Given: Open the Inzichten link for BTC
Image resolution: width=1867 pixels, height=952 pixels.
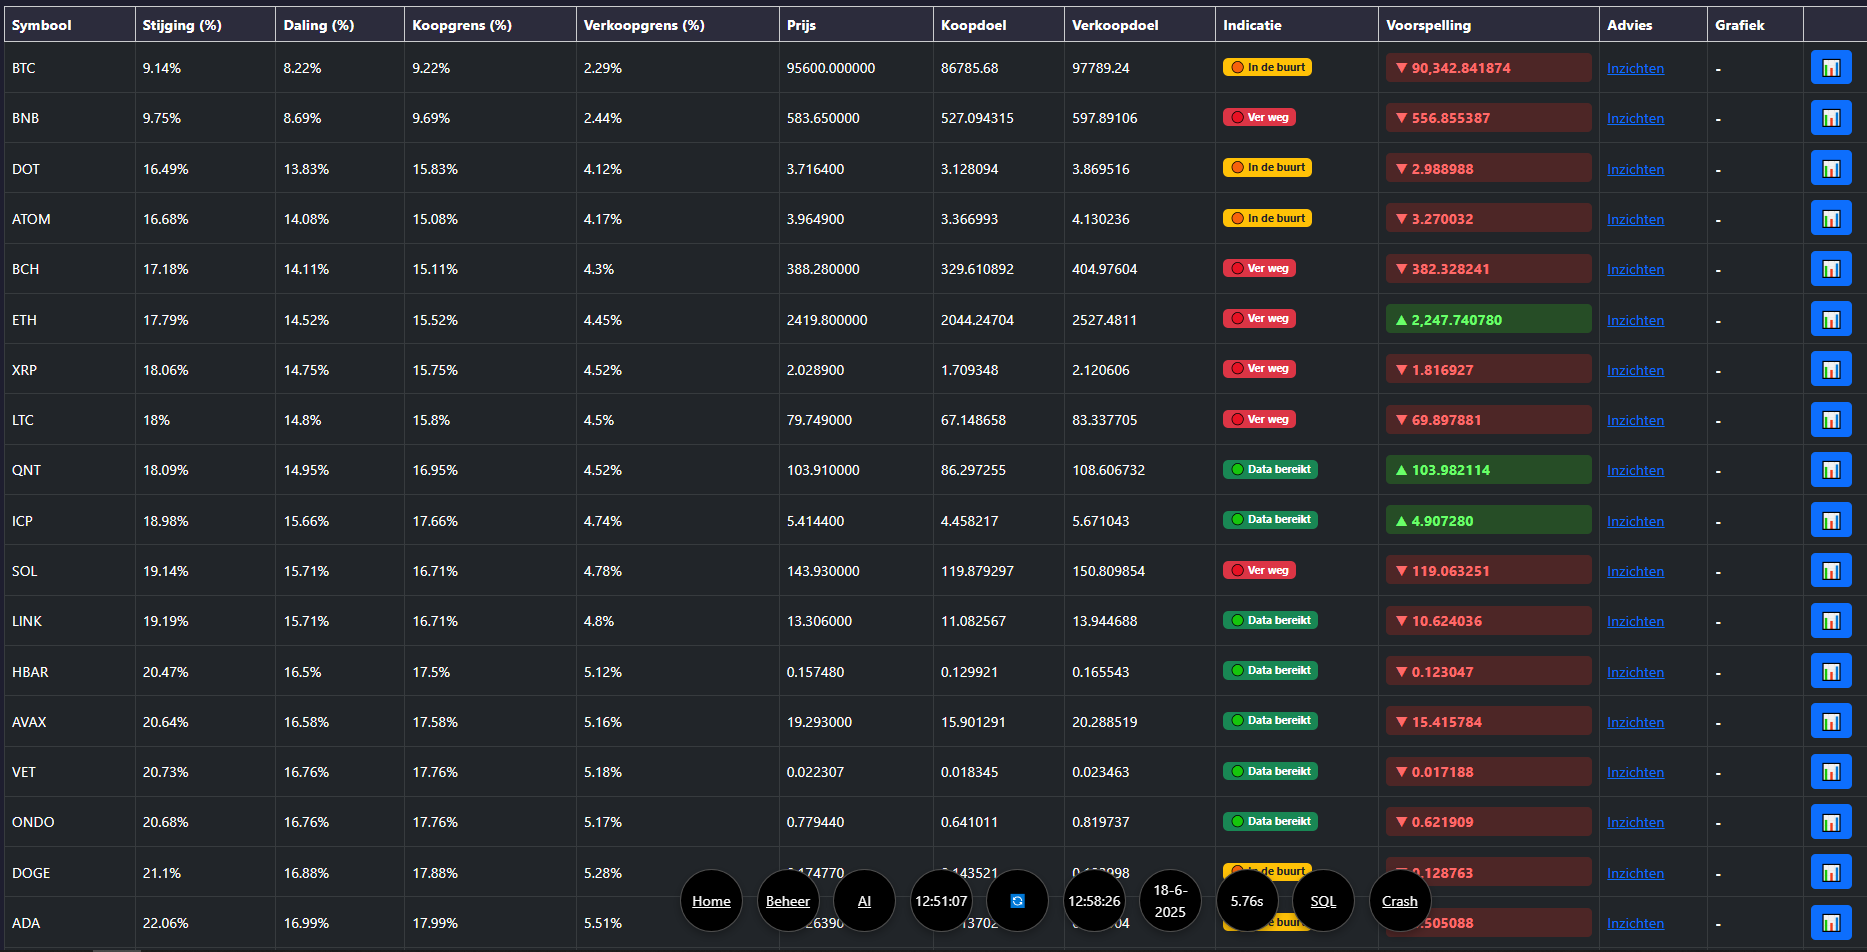Looking at the screenshot, I should point(1635,69).
